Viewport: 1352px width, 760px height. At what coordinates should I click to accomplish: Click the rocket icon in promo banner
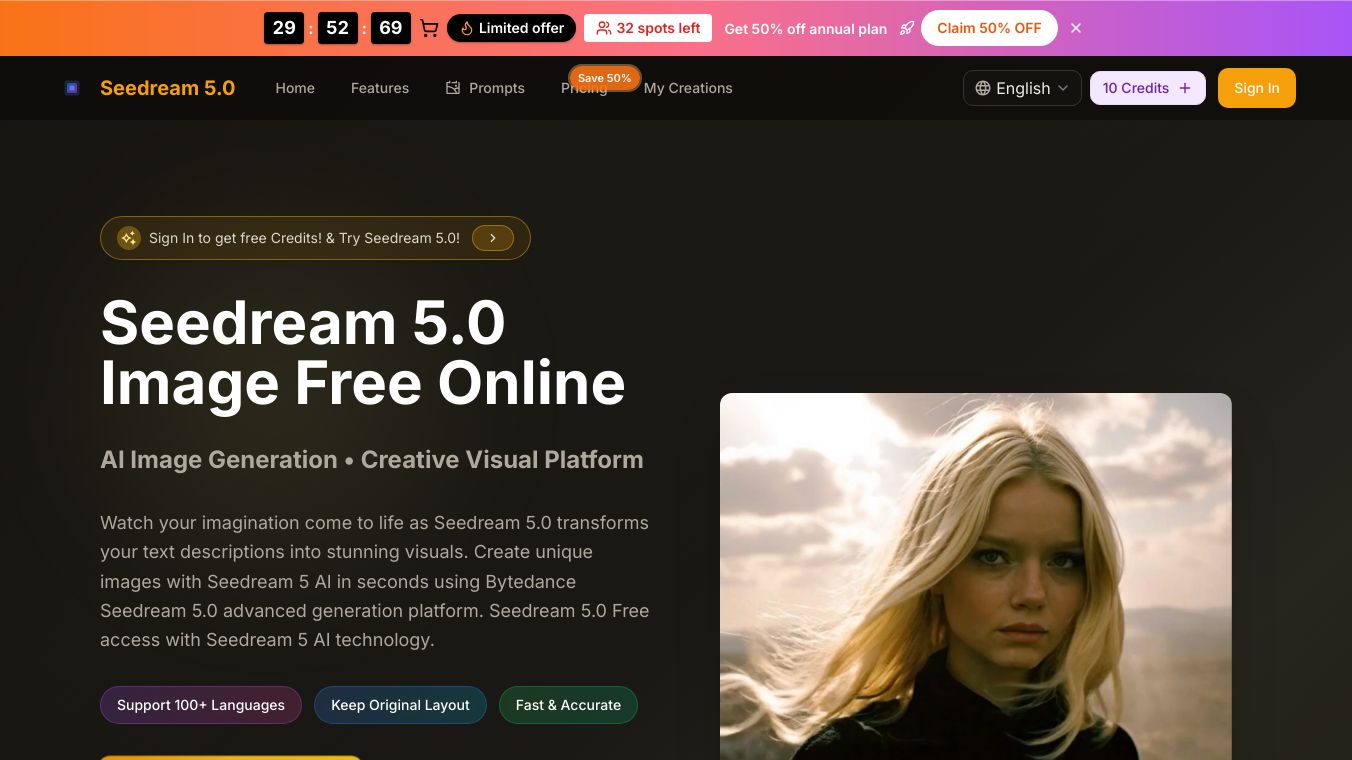click(x=907, y=28)
